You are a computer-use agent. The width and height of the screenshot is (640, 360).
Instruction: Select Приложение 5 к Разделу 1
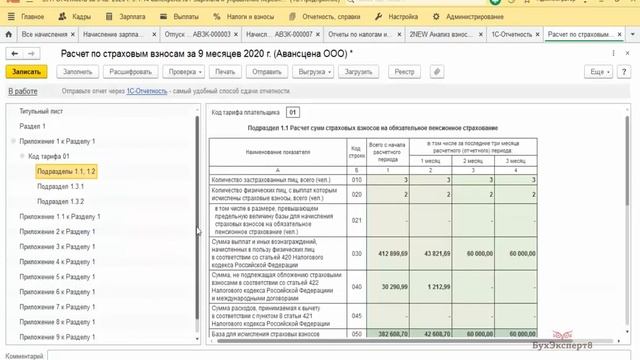[x=57, y=277]
